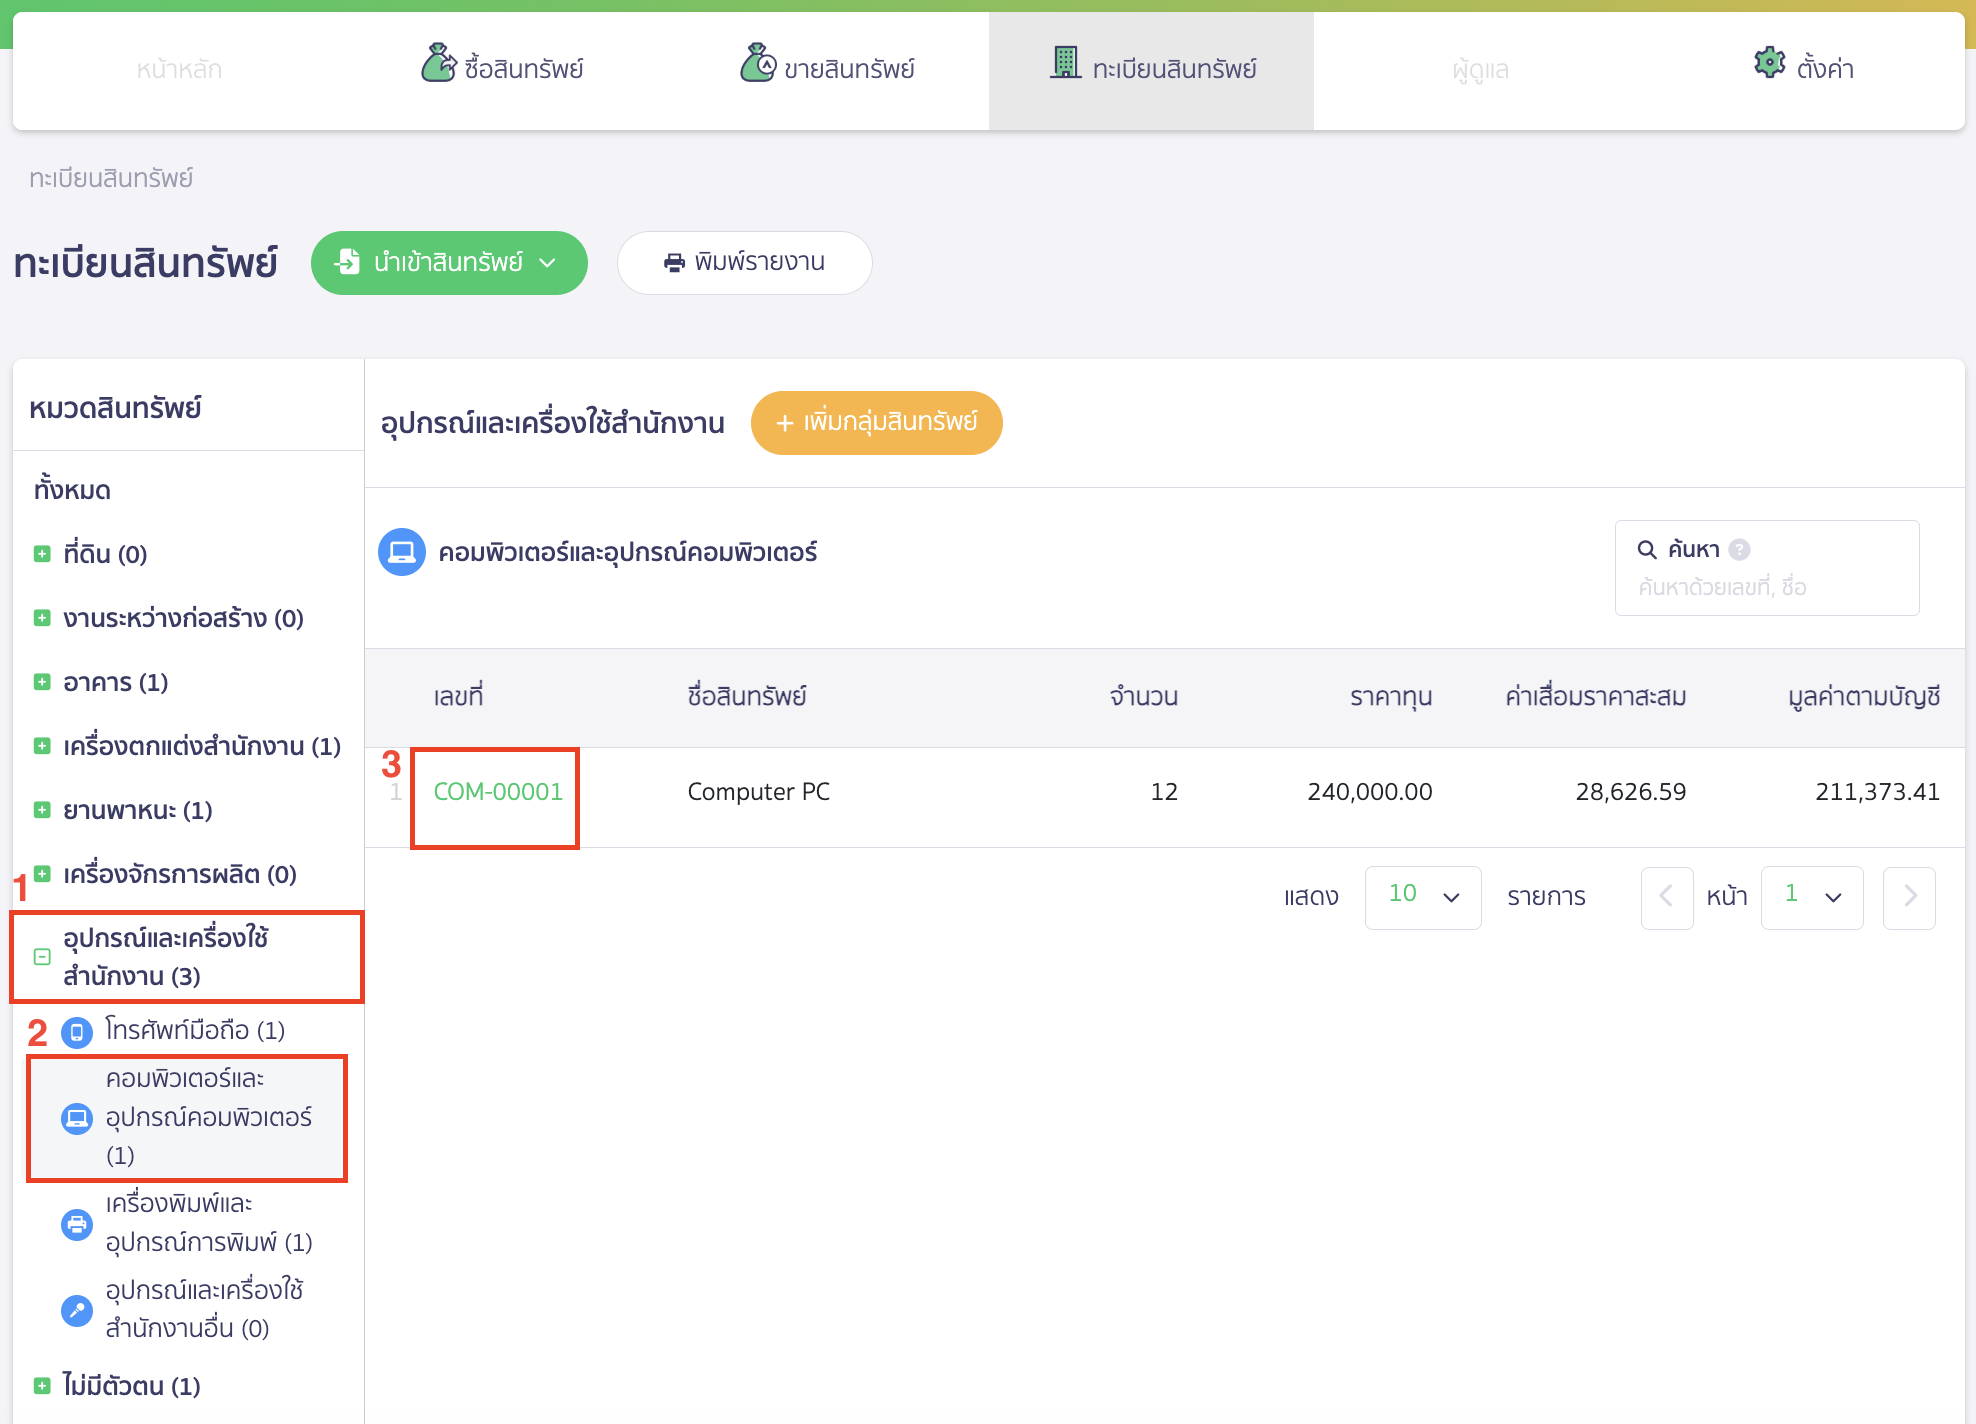
Task: Click the money bag icon ซื้อสินทรัพย์
Action: coord(438,63)
